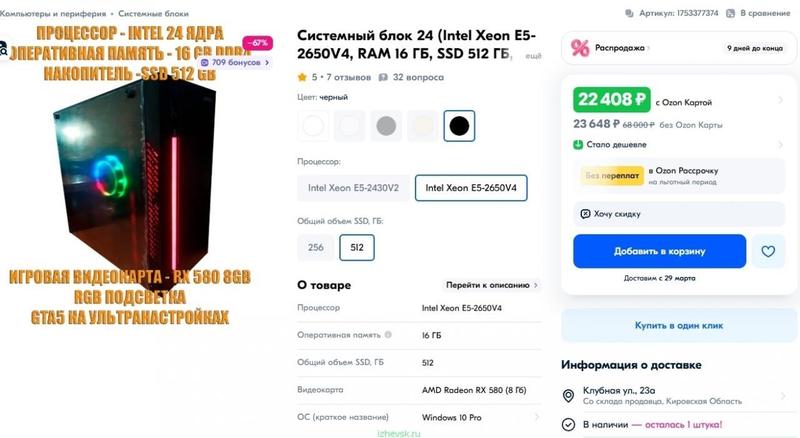Click the location pin by Клубная ул.

[568, 396]
